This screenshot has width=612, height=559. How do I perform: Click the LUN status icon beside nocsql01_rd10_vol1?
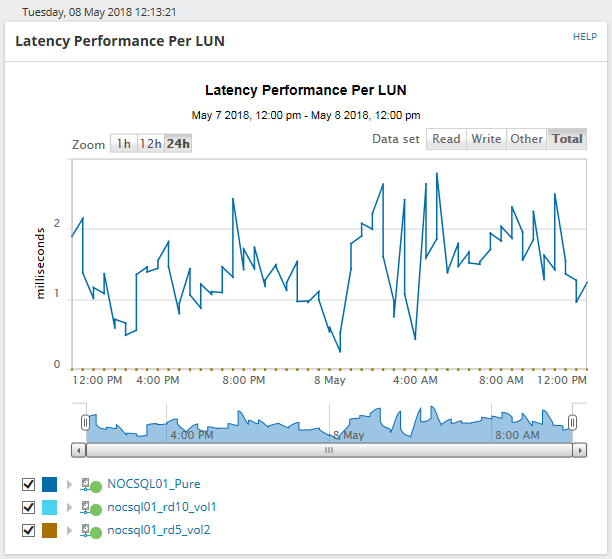click(91, 508)
